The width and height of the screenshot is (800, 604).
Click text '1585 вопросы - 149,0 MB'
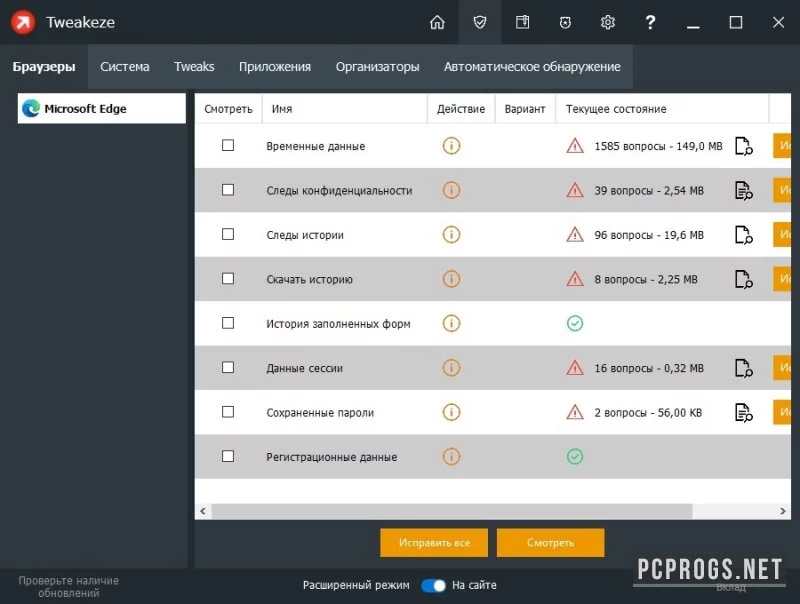(x=658, y=146)
